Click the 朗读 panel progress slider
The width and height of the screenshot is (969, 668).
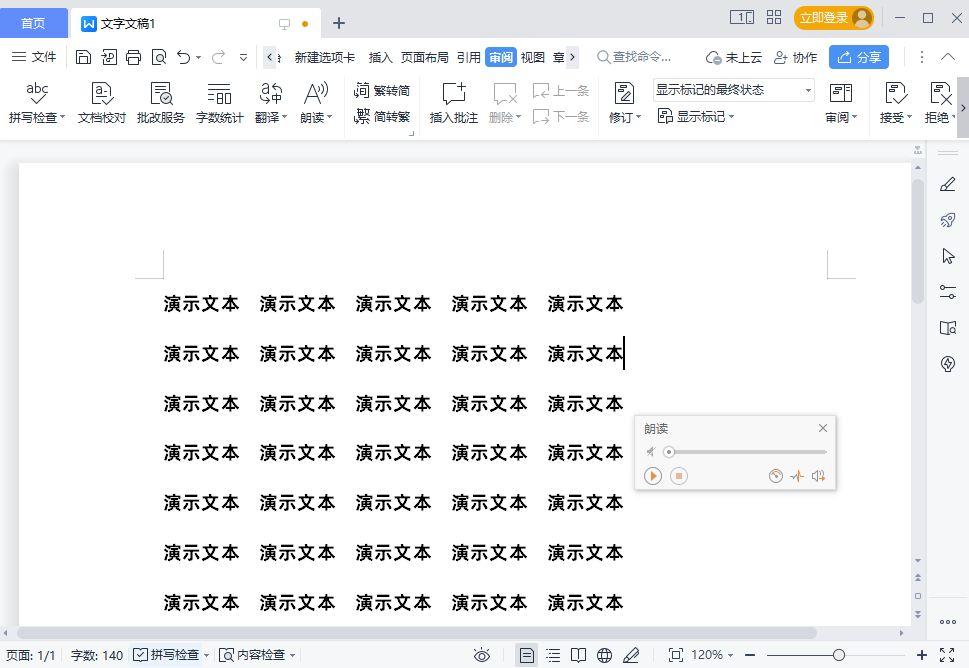[x=746, y=452]
